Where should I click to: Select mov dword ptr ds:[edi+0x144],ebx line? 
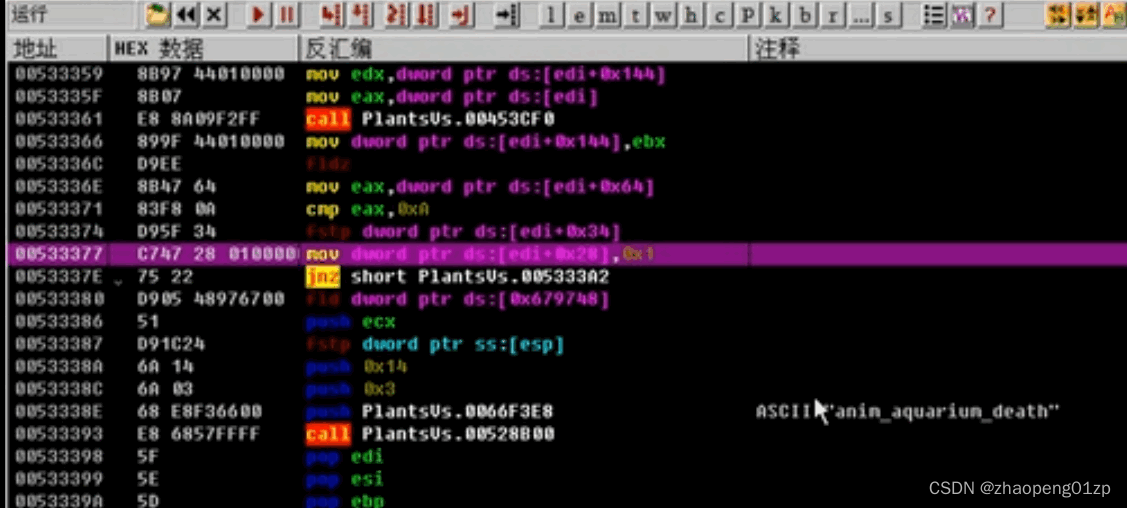pos(485,142)
